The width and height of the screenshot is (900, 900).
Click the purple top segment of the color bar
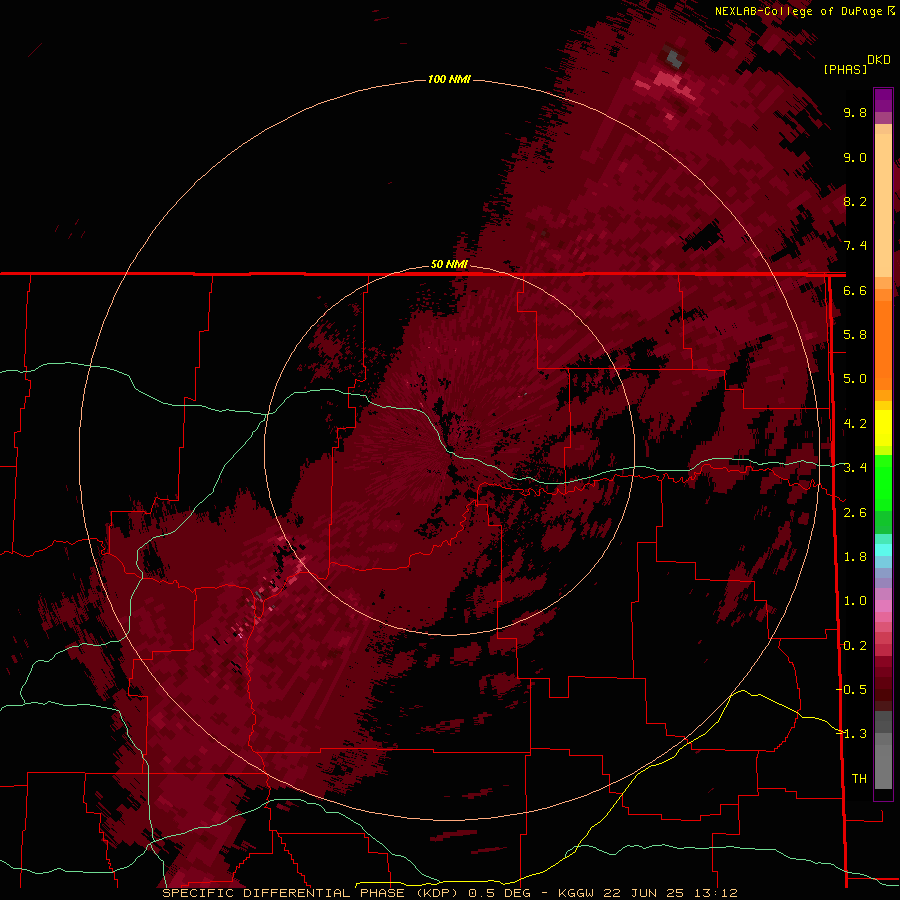(883, 100)
